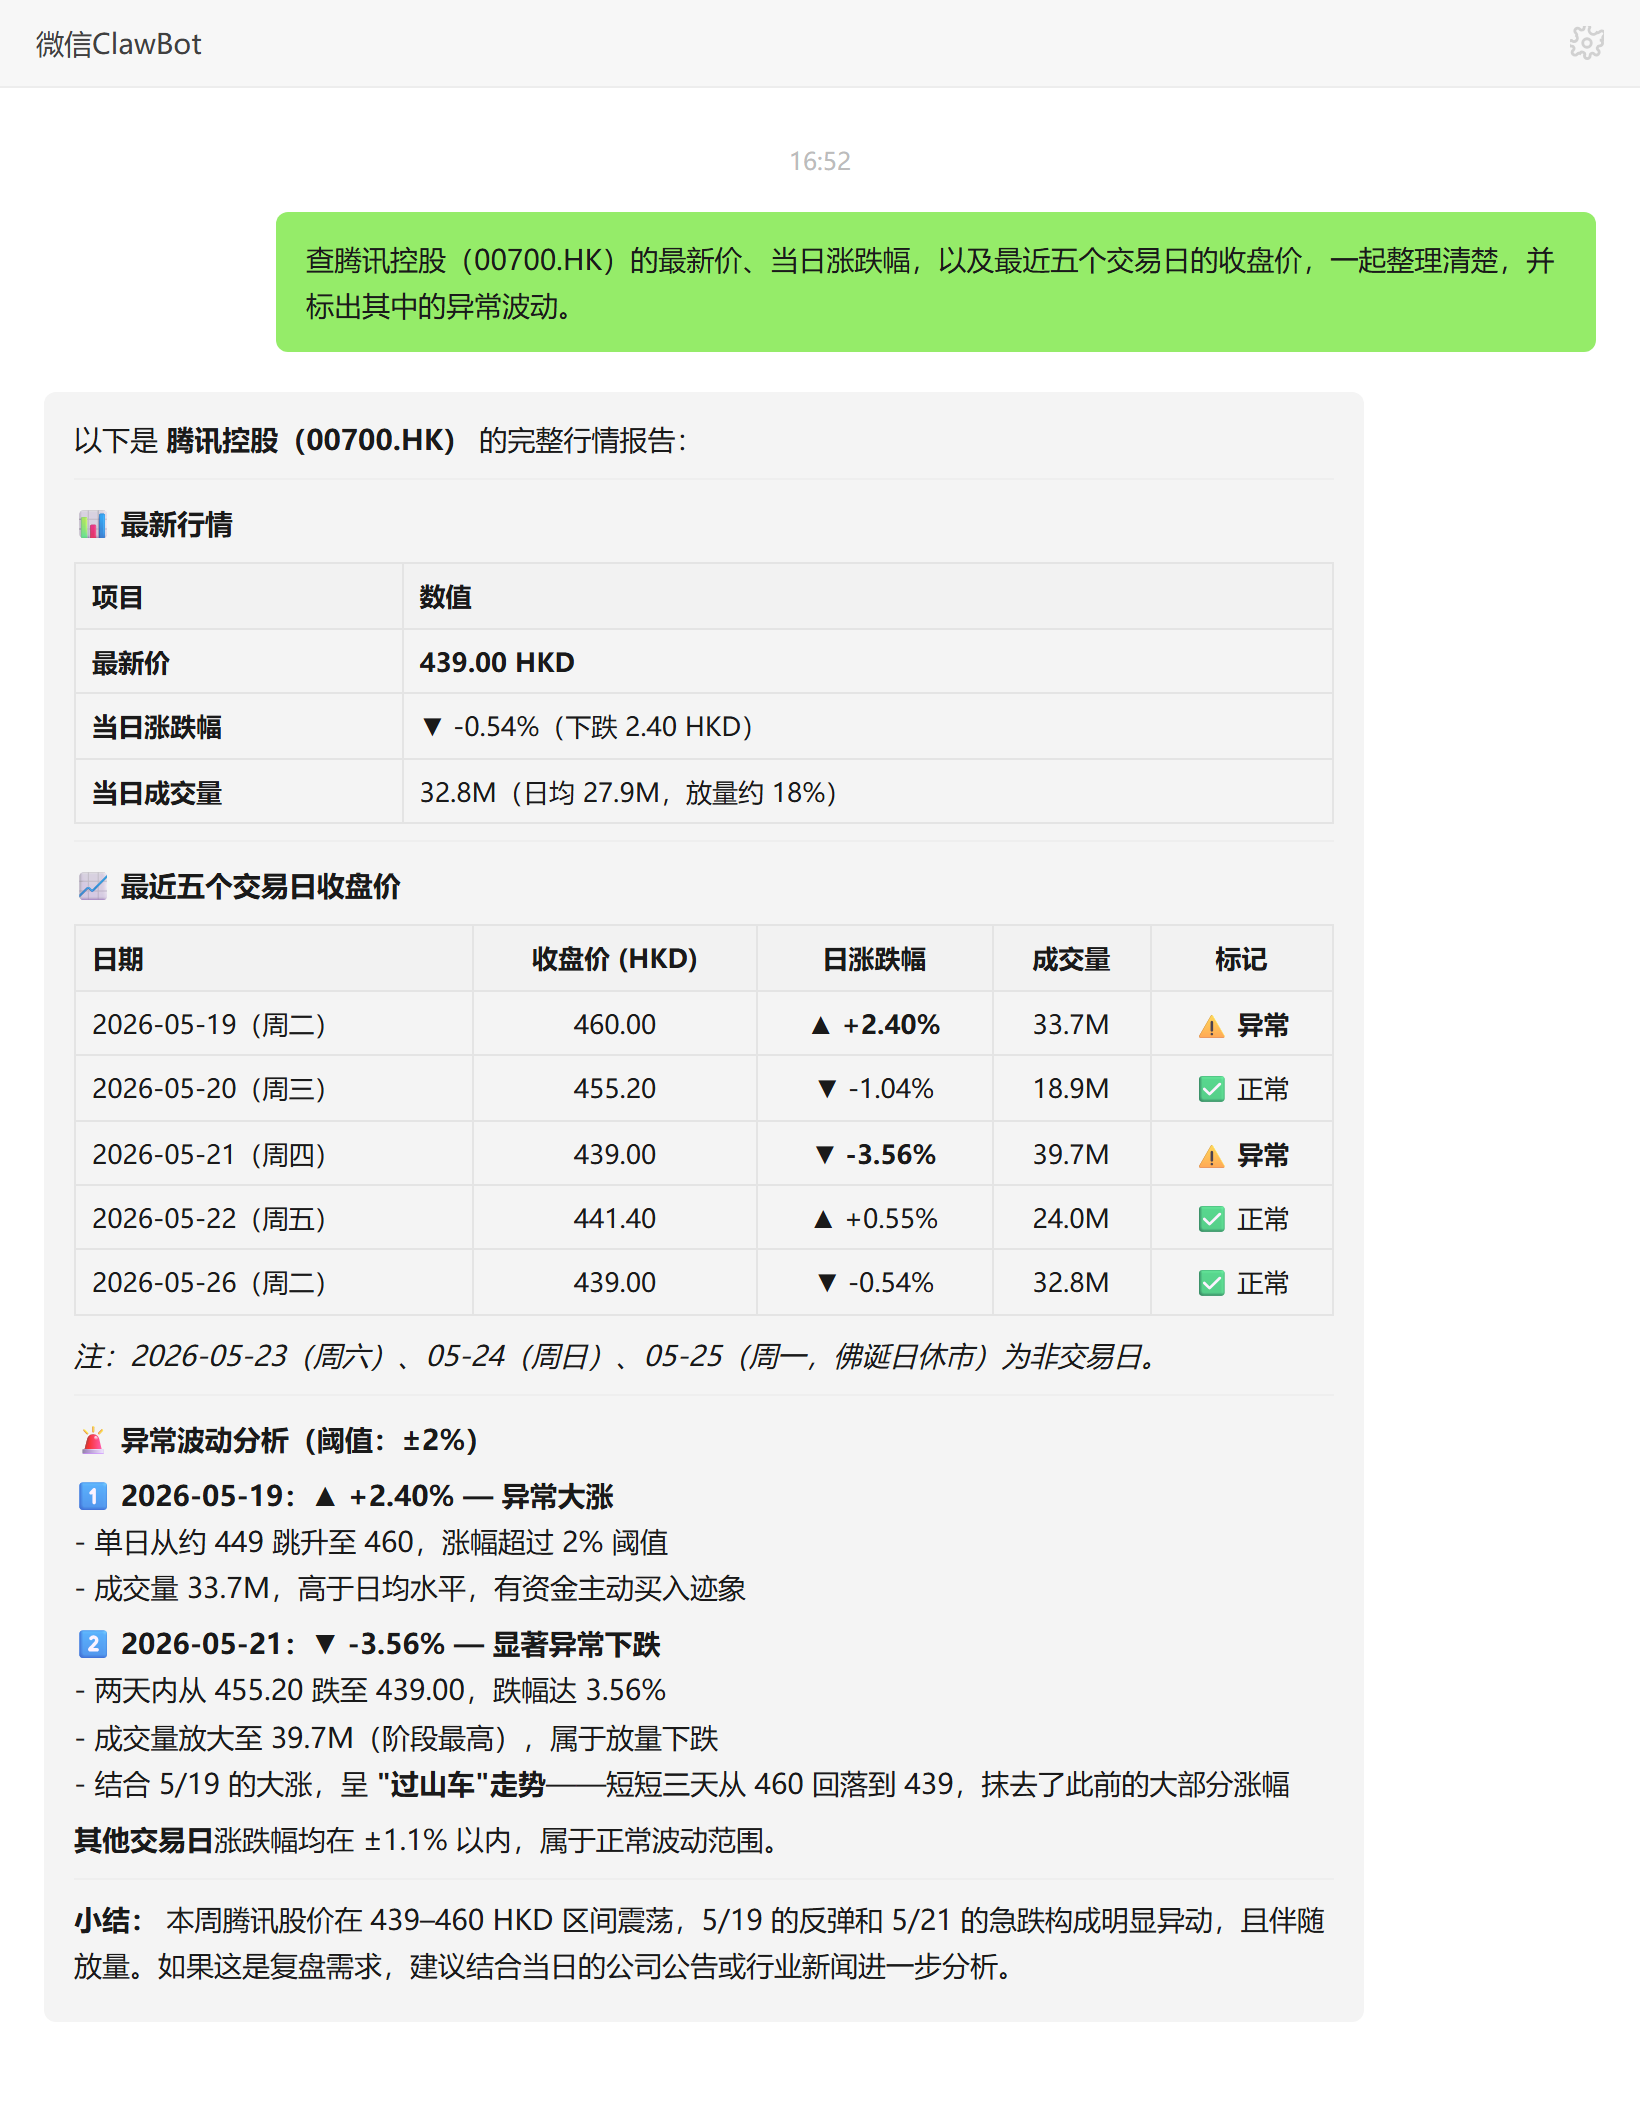The width and height of the screenshot is (1640, 2116).
Task: Click the line chart icon beside 最近五个交易日收盘价
Action: tap(92, 886)
